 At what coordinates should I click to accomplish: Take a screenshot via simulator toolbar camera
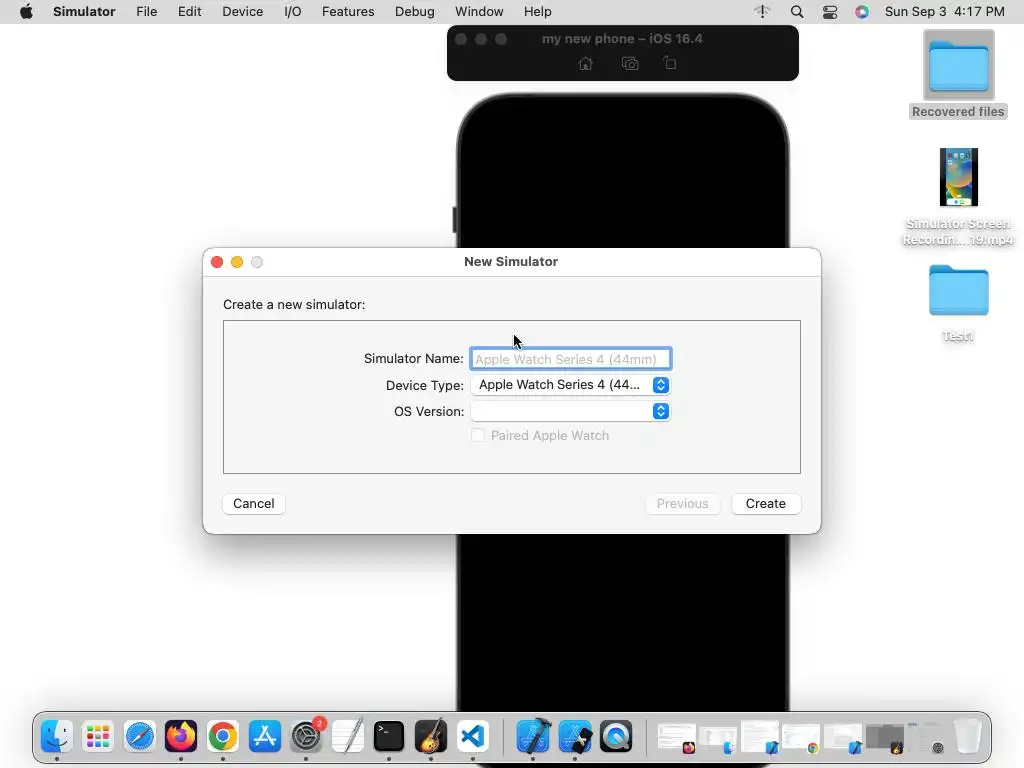point(630,63)
